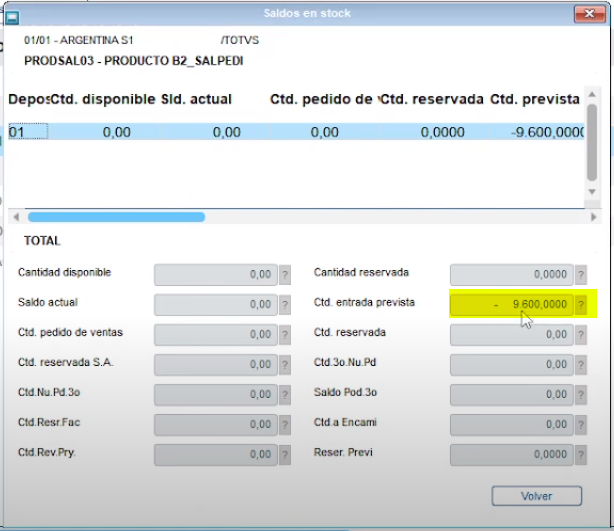
Task: Click 0,00 cell under Ctd. disponible
Action: [104, 132]
